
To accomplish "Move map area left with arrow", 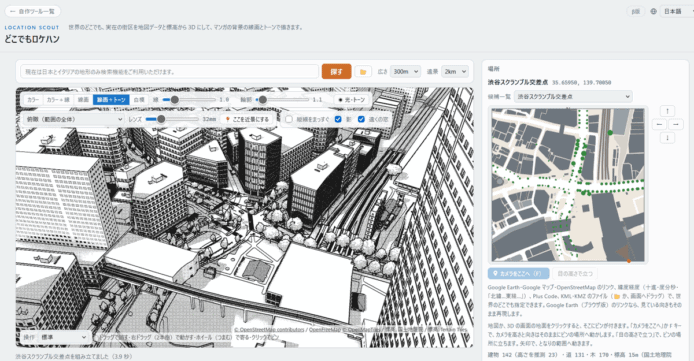I will pos(659,124).
